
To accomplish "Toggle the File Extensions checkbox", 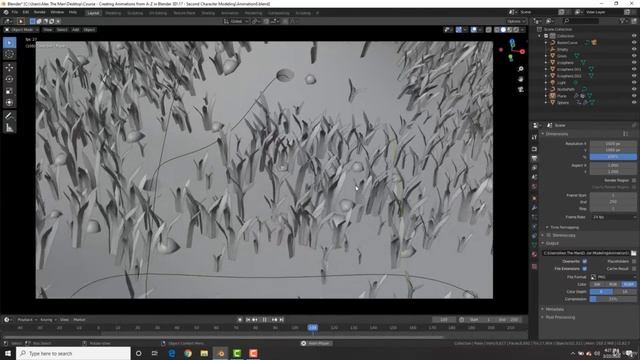I will (x=584, y=269).
